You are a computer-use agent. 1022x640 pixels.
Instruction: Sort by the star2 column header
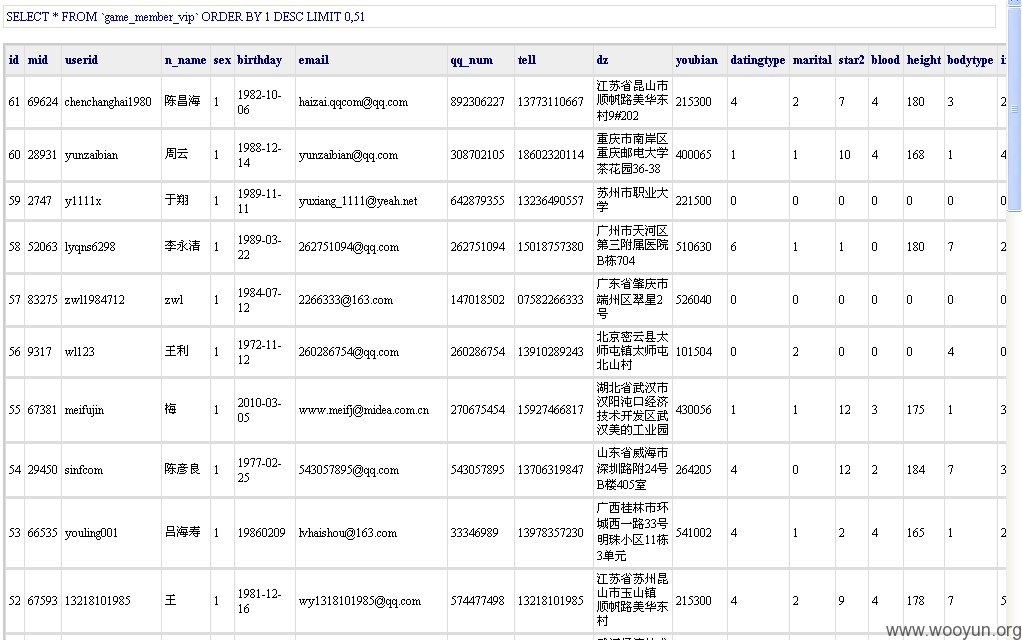(x=851, y=60)
